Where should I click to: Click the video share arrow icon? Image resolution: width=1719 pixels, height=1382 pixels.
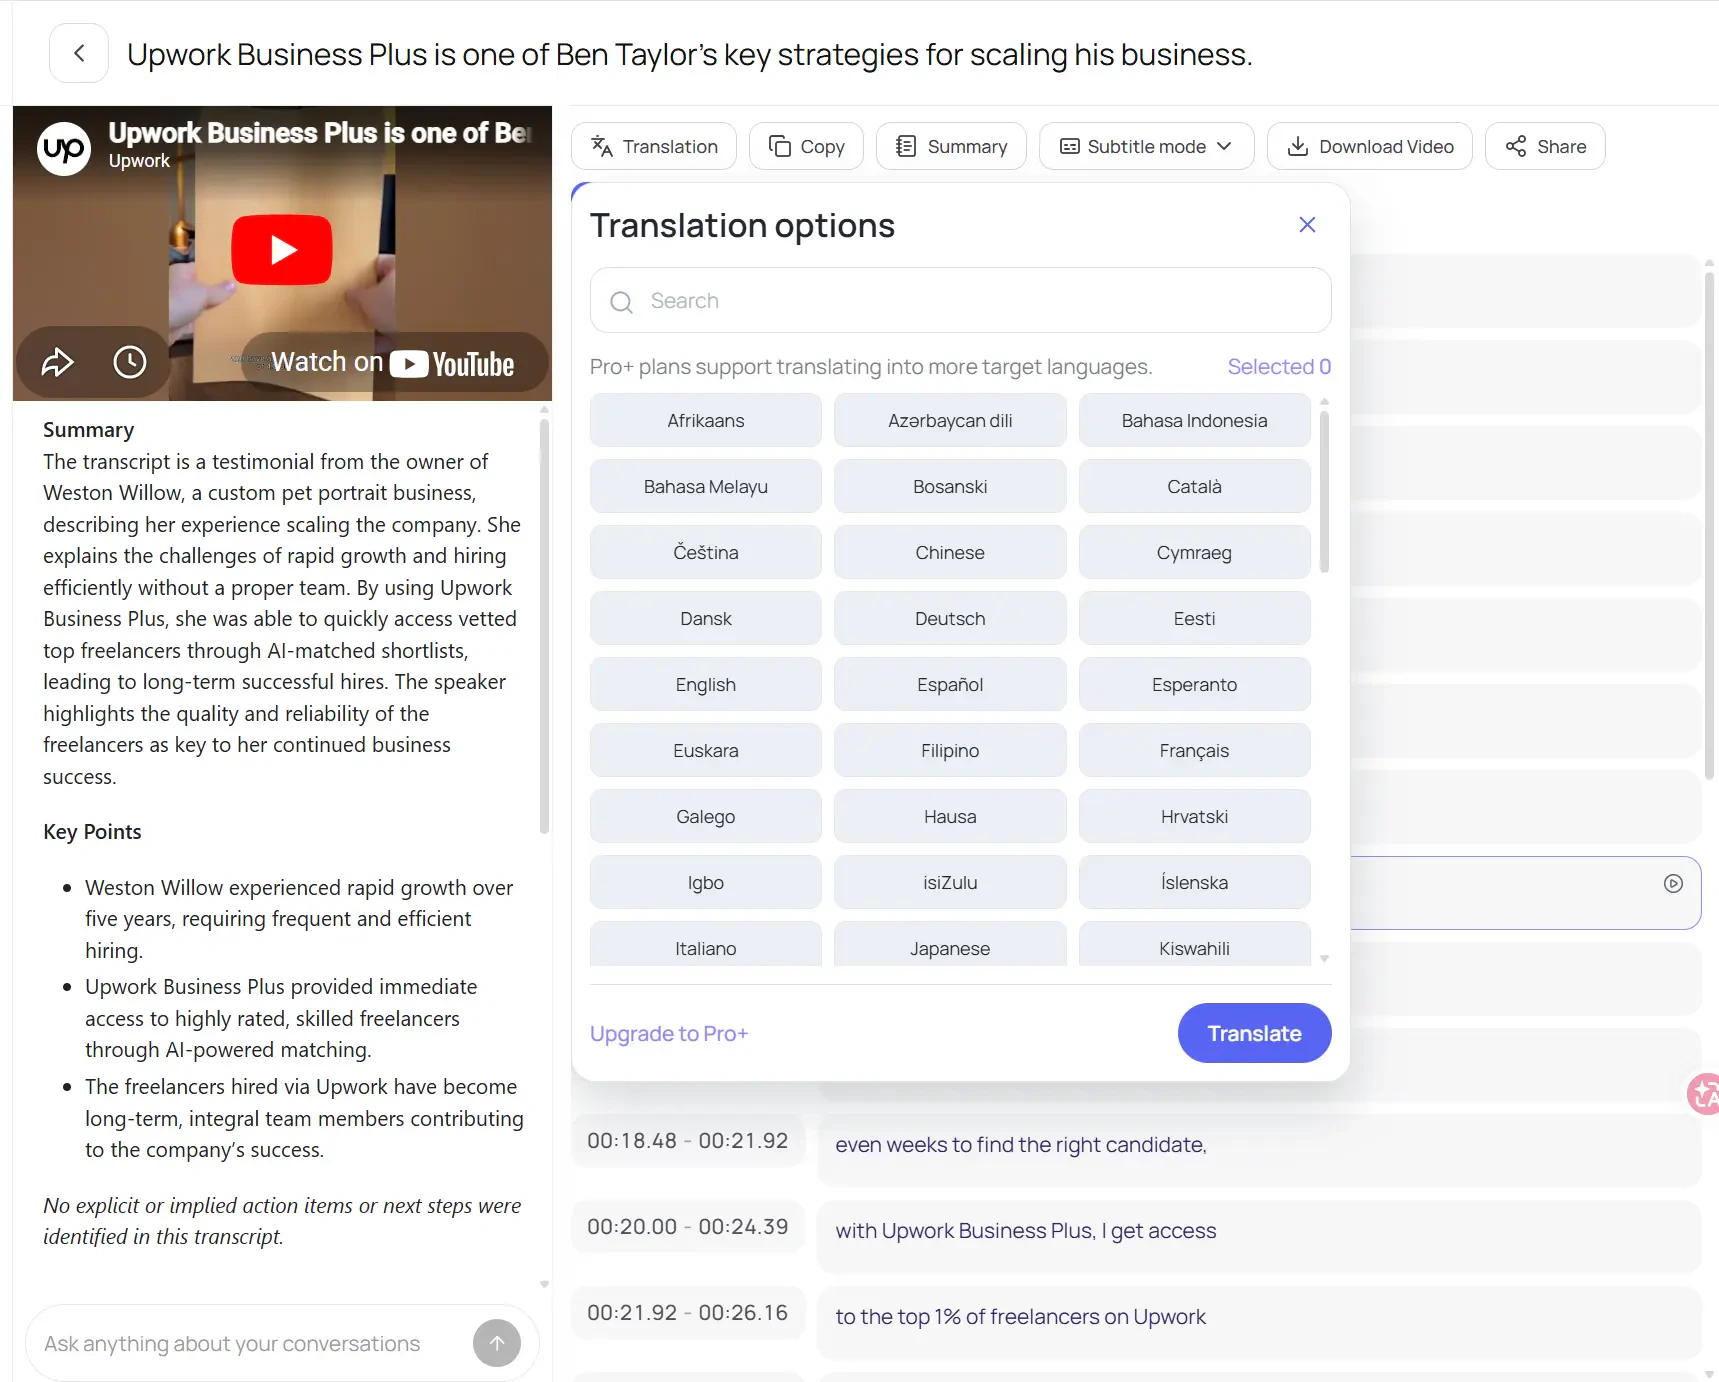57,362
